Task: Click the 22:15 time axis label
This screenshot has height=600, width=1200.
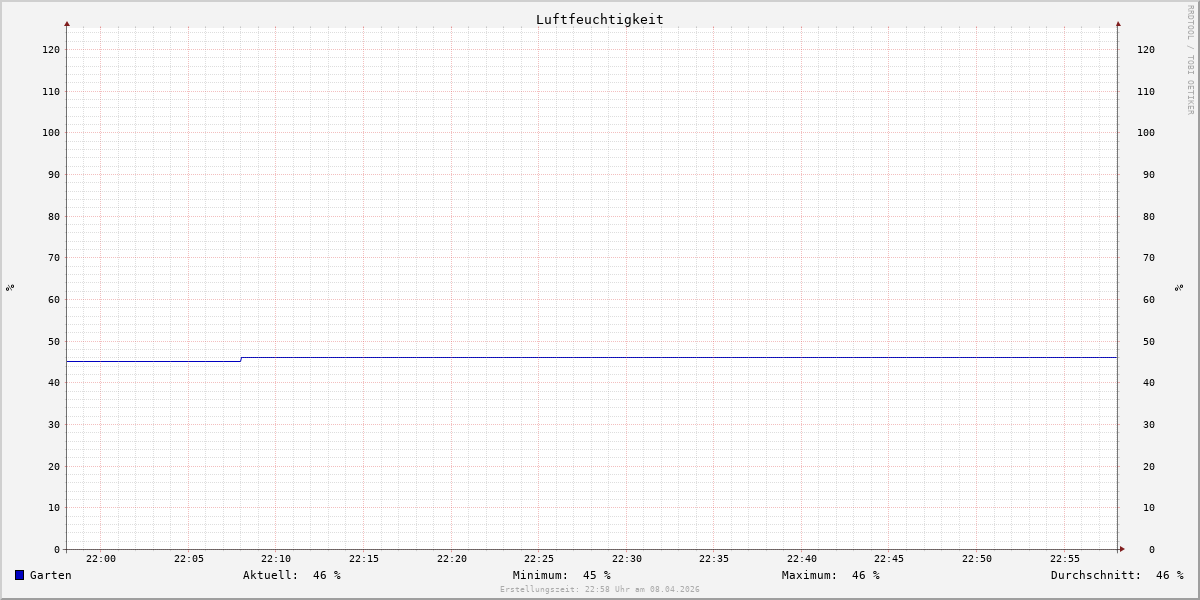Action: click(364, 559)
